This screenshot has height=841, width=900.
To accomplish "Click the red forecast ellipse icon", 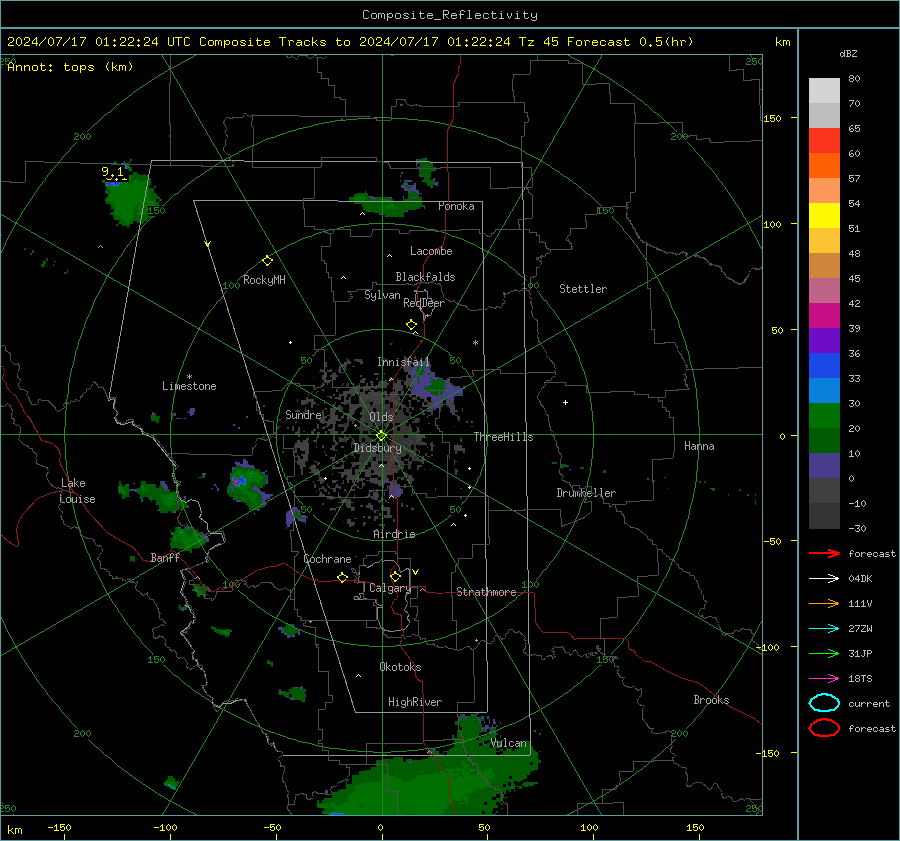I will 824,728.
